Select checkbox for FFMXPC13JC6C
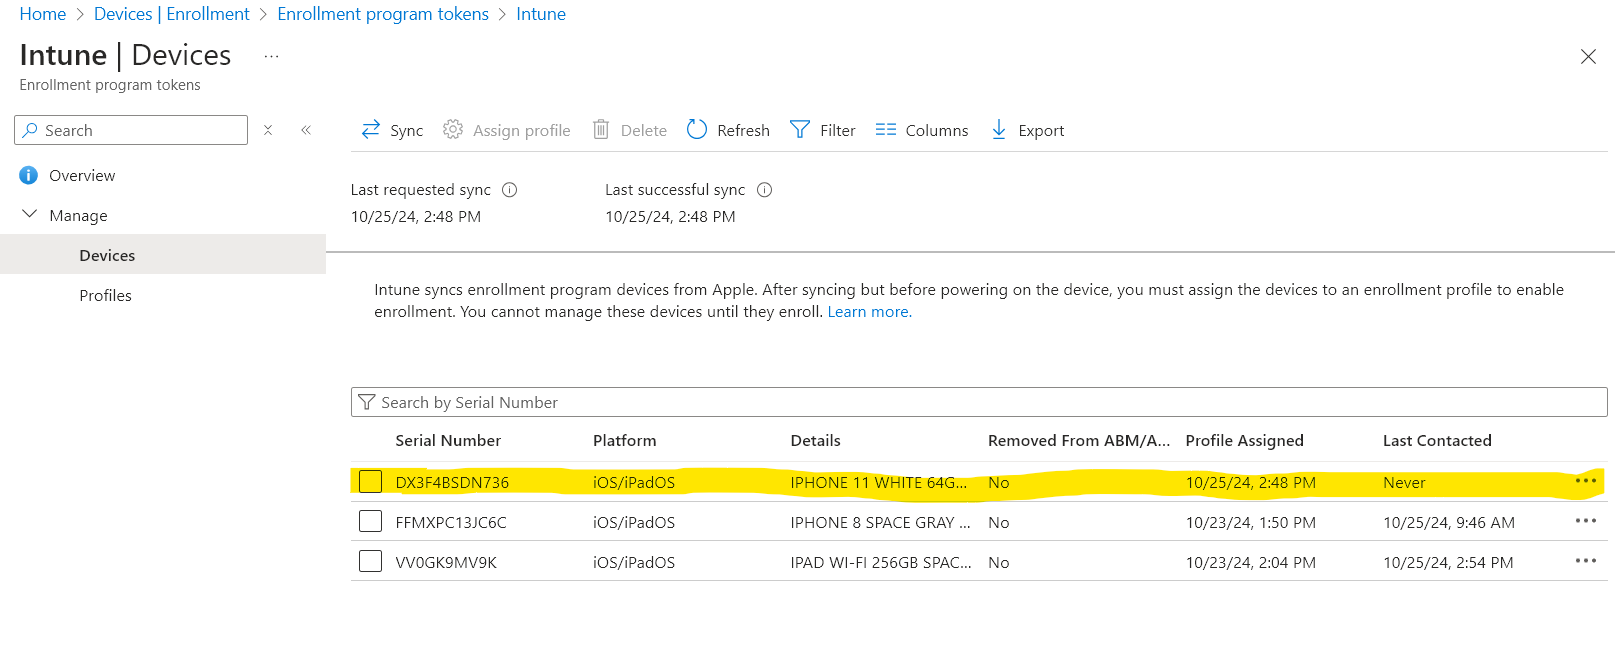The width and height of the screenshot is (1615, 664). 371,521
